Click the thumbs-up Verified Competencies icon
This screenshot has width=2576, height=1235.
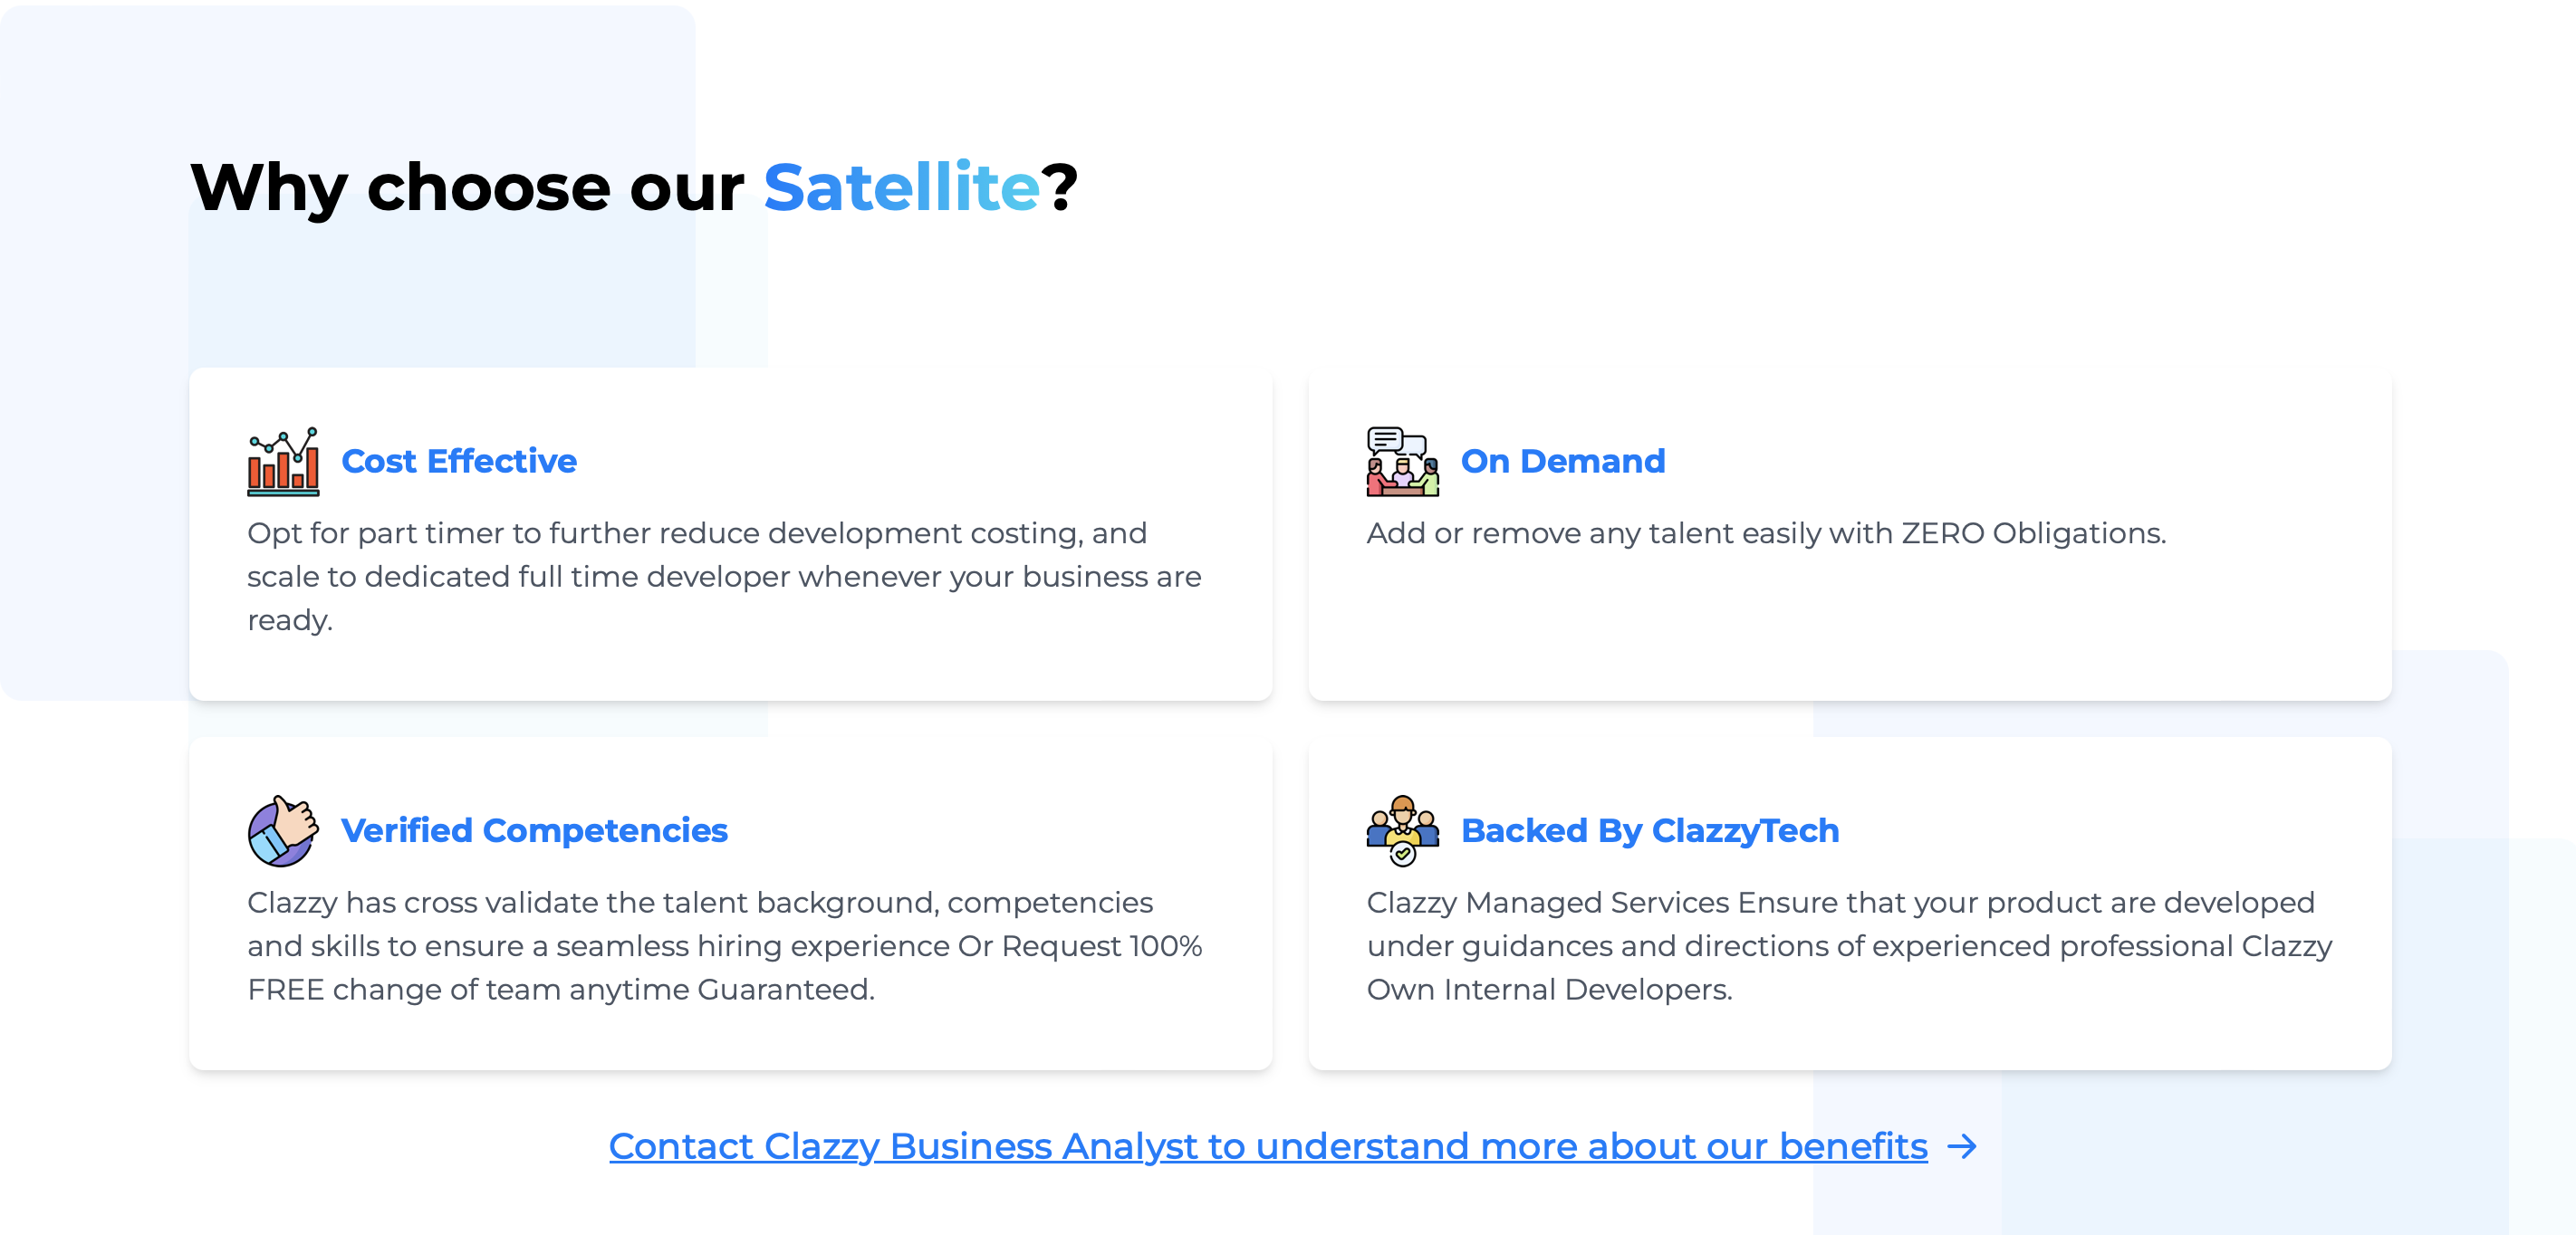click(283, 830)
